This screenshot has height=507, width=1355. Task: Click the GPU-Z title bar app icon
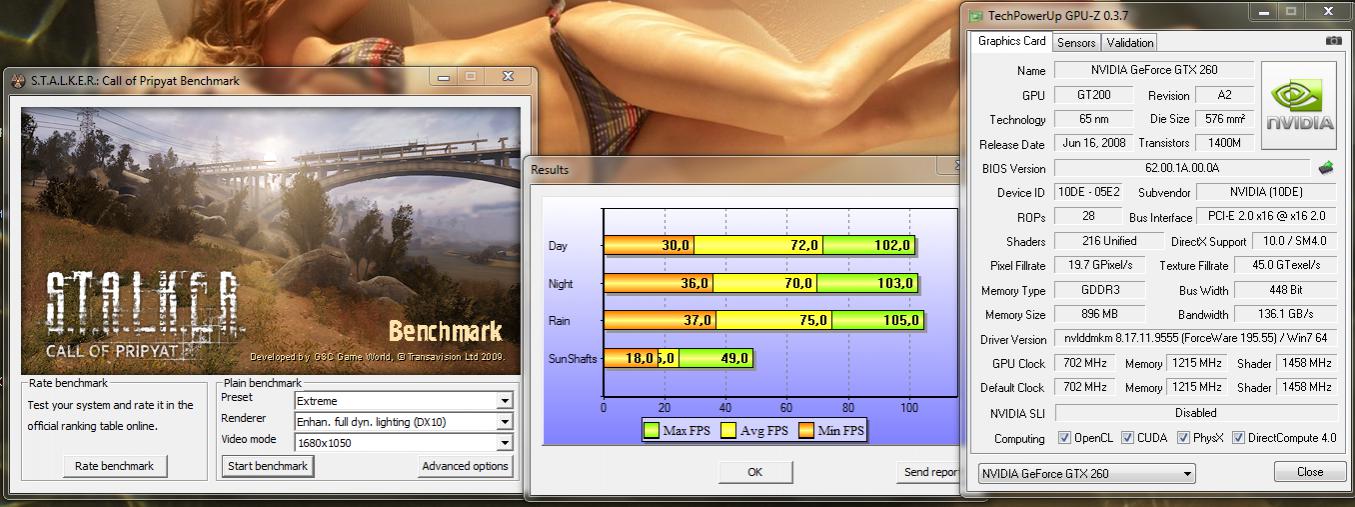pyautogui.click(x=975, y=15)
